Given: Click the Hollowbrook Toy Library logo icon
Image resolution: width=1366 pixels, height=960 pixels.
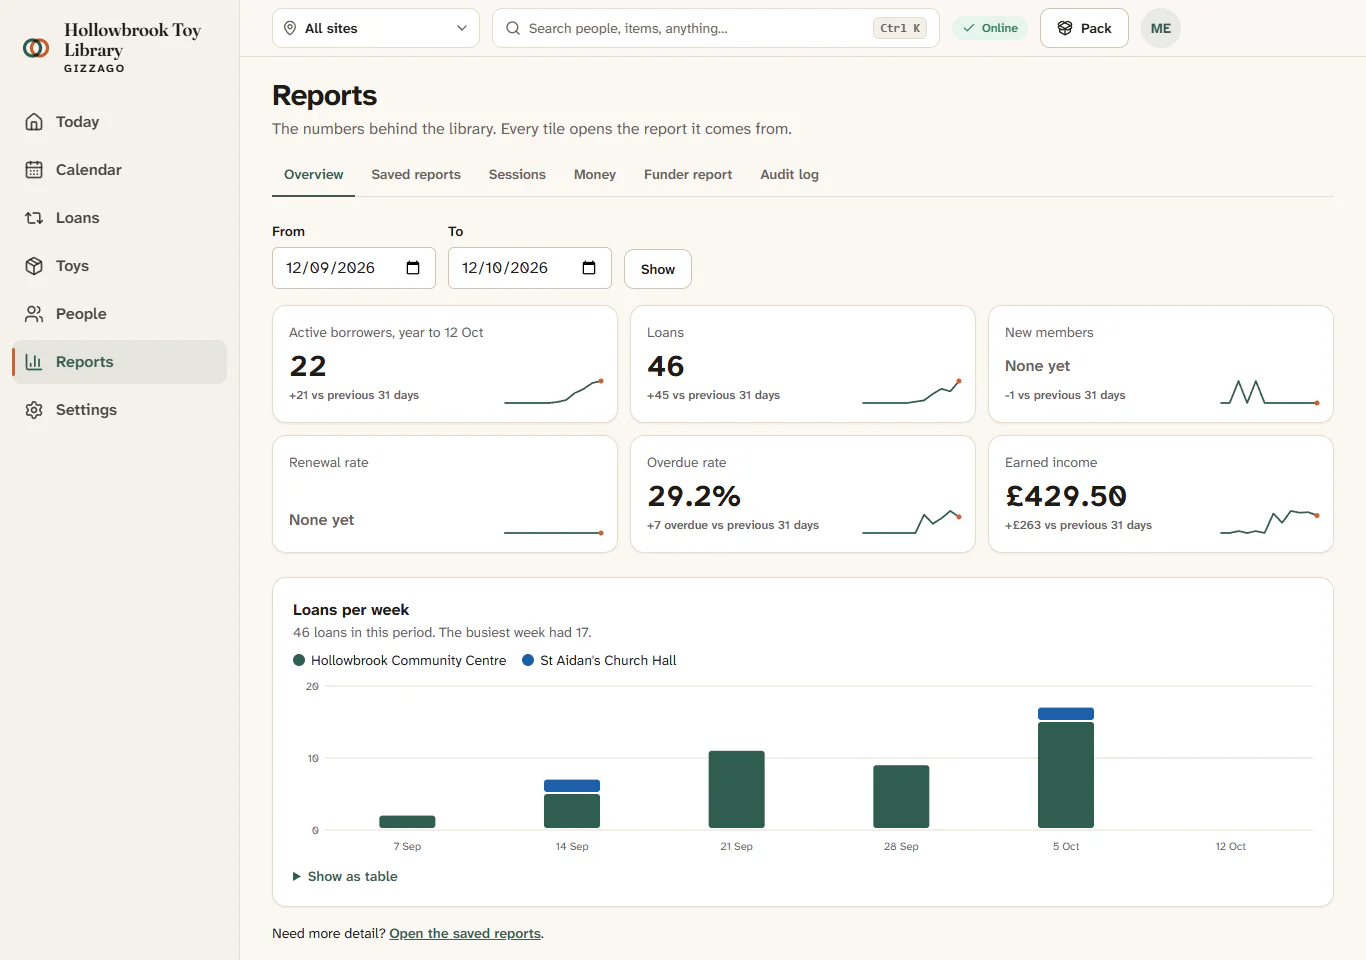Looking at the screenshot, I should click(x=36, y=48).
